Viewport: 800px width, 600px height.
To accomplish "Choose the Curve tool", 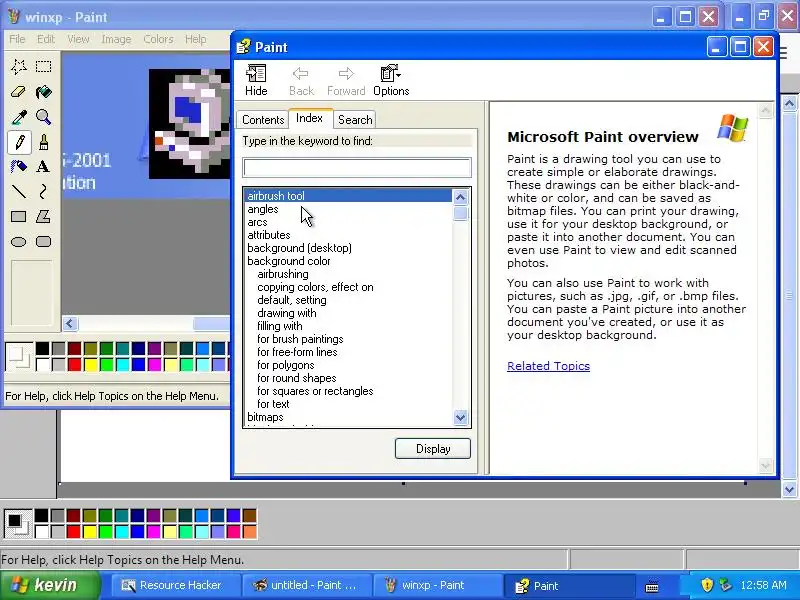I will pyautogui.click(x=43, y=191).
